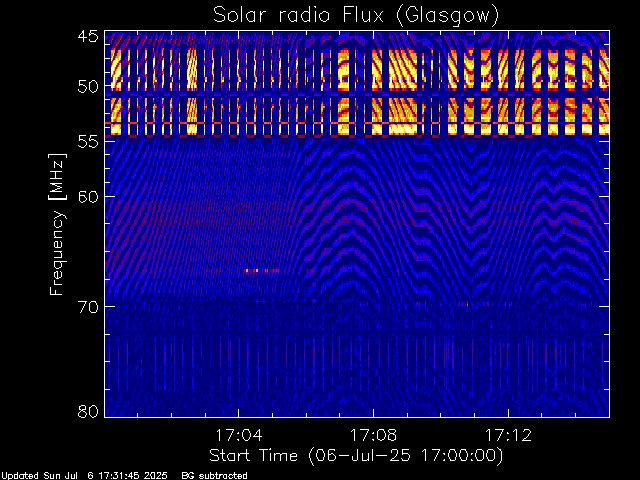Screen dimensions: 640x480
Task: Select the 60 frequency axis label
Action: [88, 197]
